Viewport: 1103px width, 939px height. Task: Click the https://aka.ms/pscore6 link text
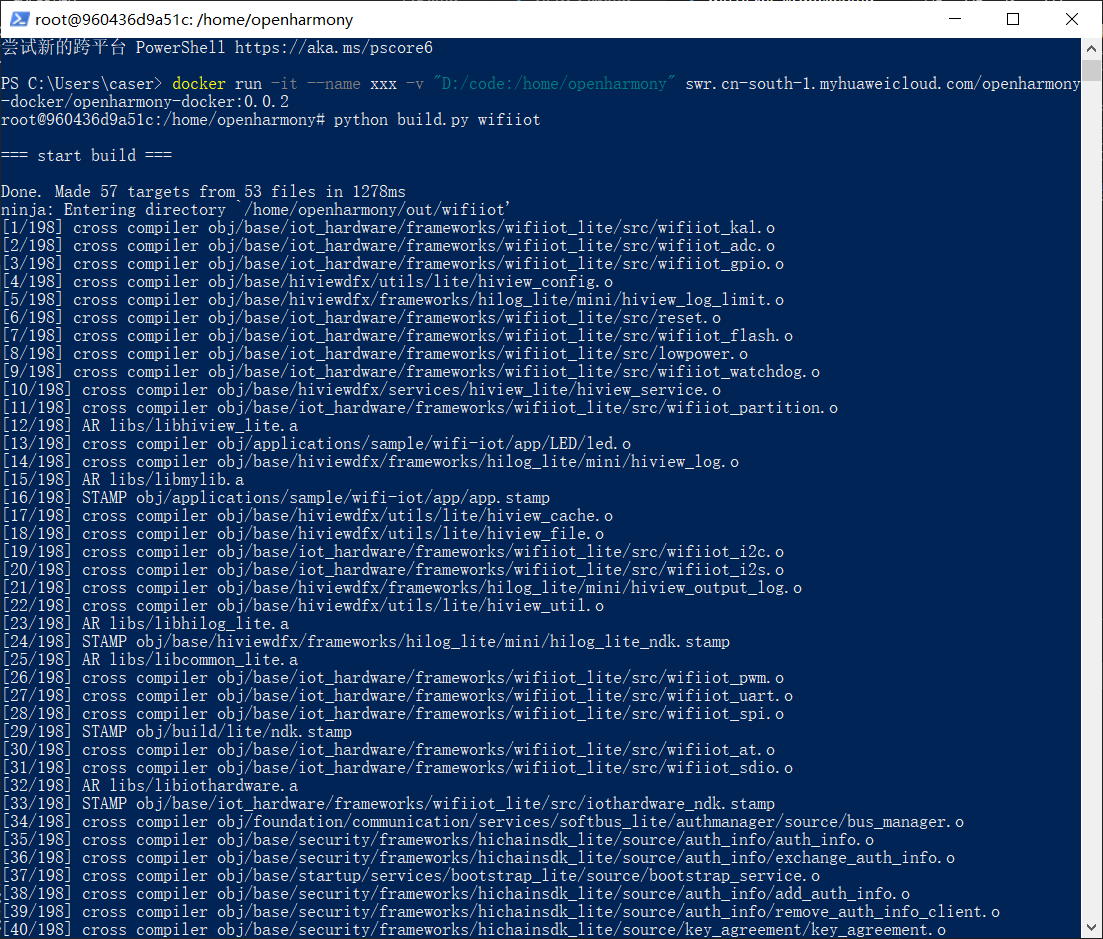point(333,48)
